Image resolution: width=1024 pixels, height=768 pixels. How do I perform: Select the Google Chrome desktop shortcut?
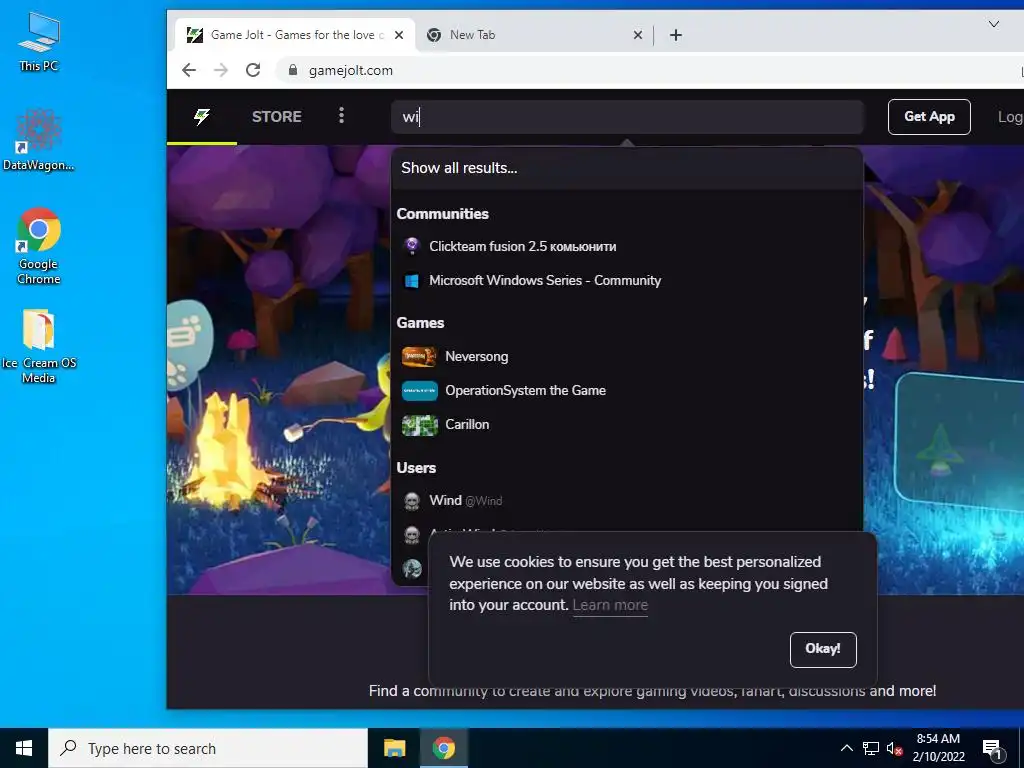[x=39, y=246]
